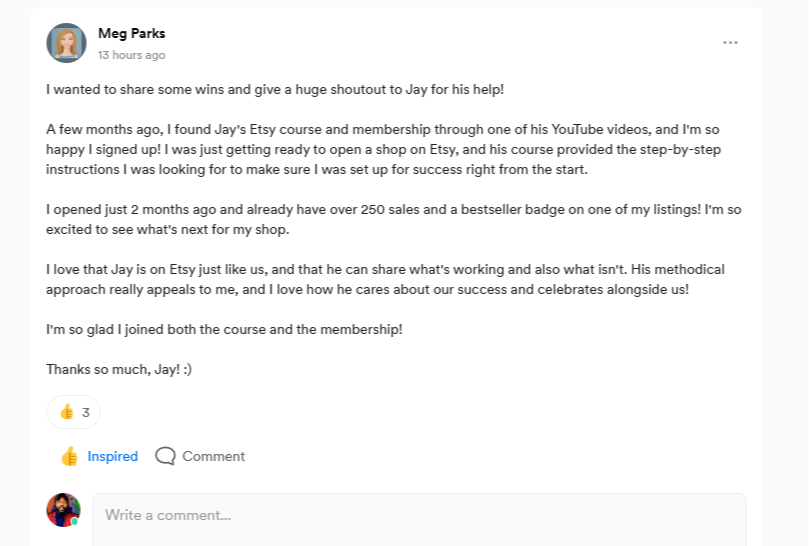809x546 pixels.
Task: Open the three-dot post options menu
Action: pos(730,43)
